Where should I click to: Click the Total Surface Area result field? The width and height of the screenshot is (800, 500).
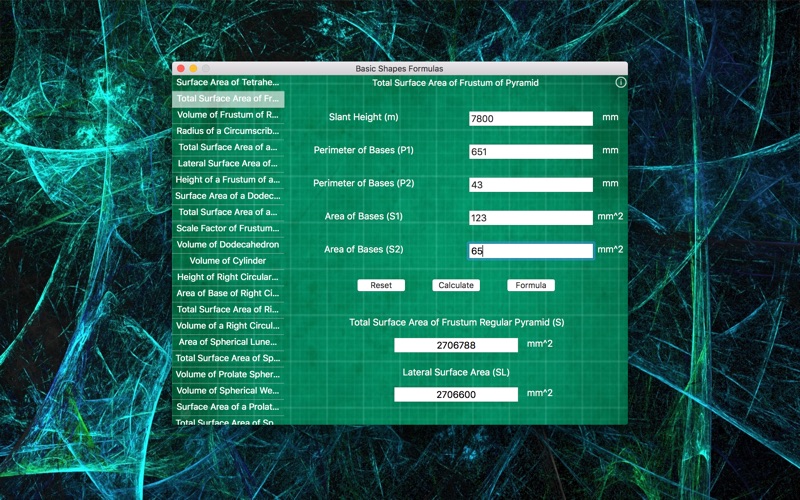coord(456,345)
